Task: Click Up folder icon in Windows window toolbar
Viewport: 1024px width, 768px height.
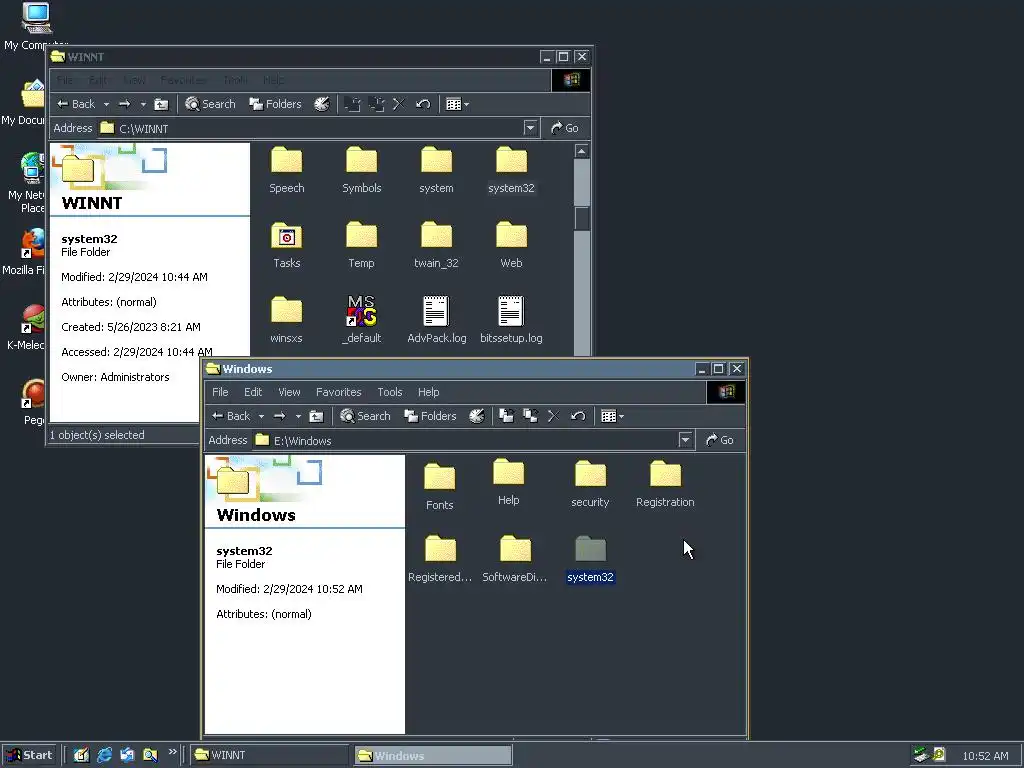Action: coord(316,416)
